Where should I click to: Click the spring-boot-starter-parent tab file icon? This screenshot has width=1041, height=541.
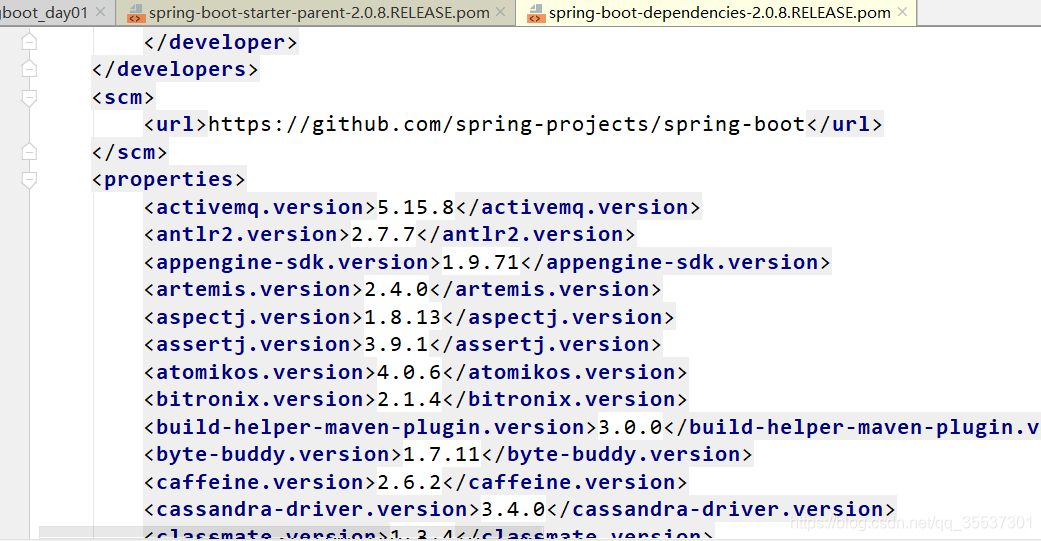point(136,13)
